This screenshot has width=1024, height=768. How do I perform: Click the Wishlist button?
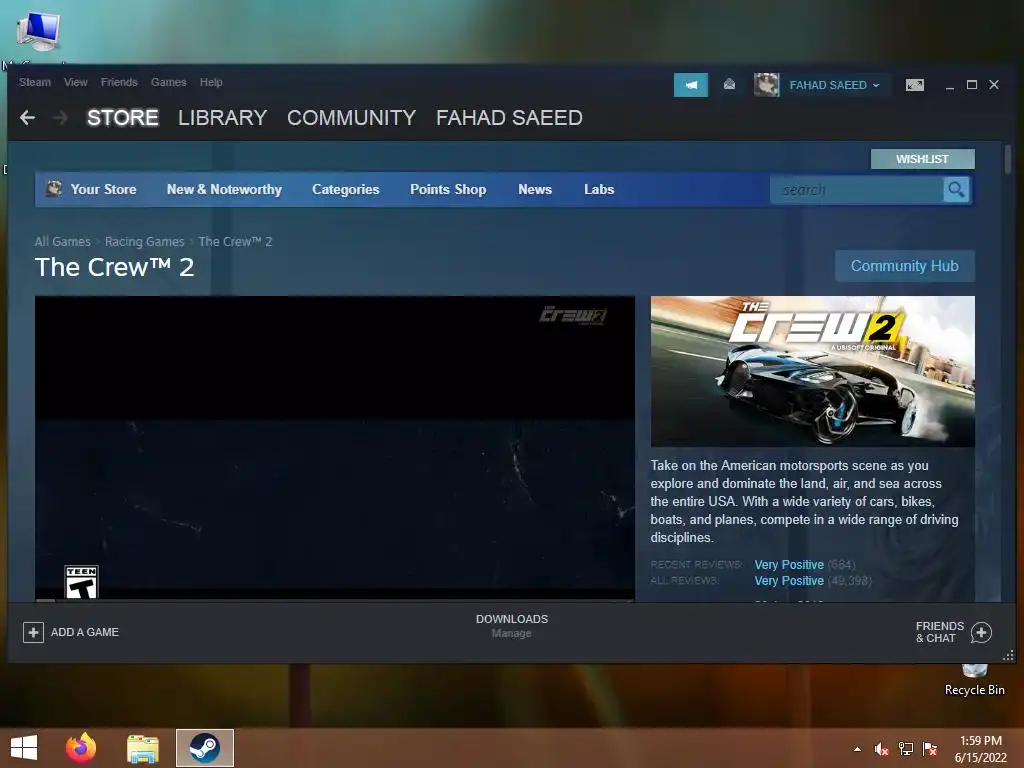point(922,159)
